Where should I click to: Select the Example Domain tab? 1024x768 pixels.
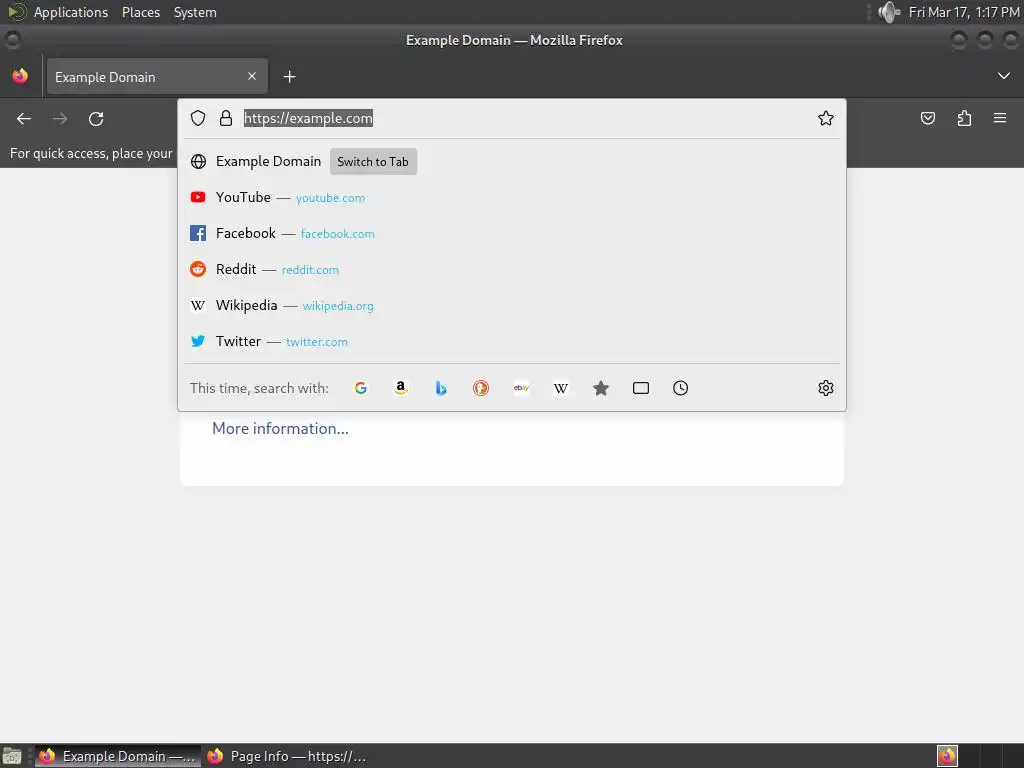pyautogui.click(x=157, y=76)
